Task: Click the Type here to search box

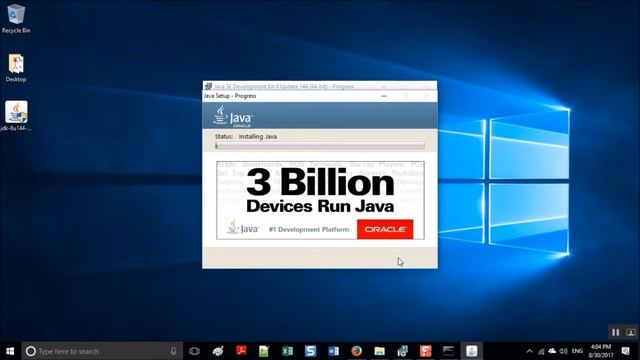Action: pos(102,351)
